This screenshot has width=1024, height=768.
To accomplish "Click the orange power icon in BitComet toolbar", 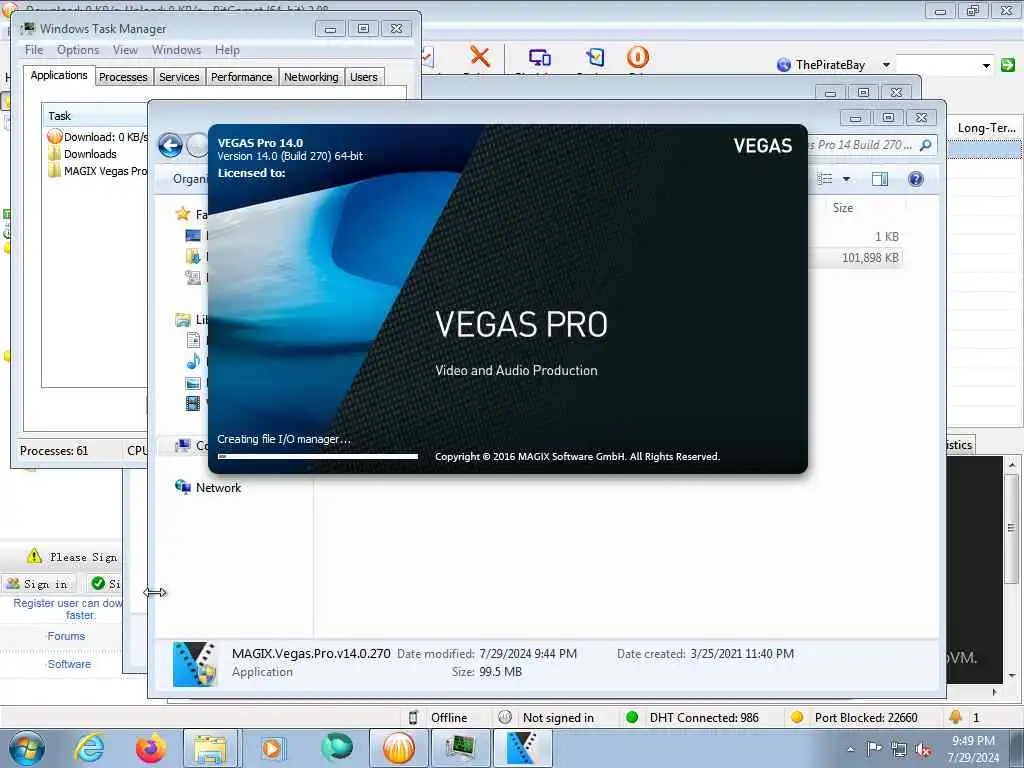I will point(637,57).
